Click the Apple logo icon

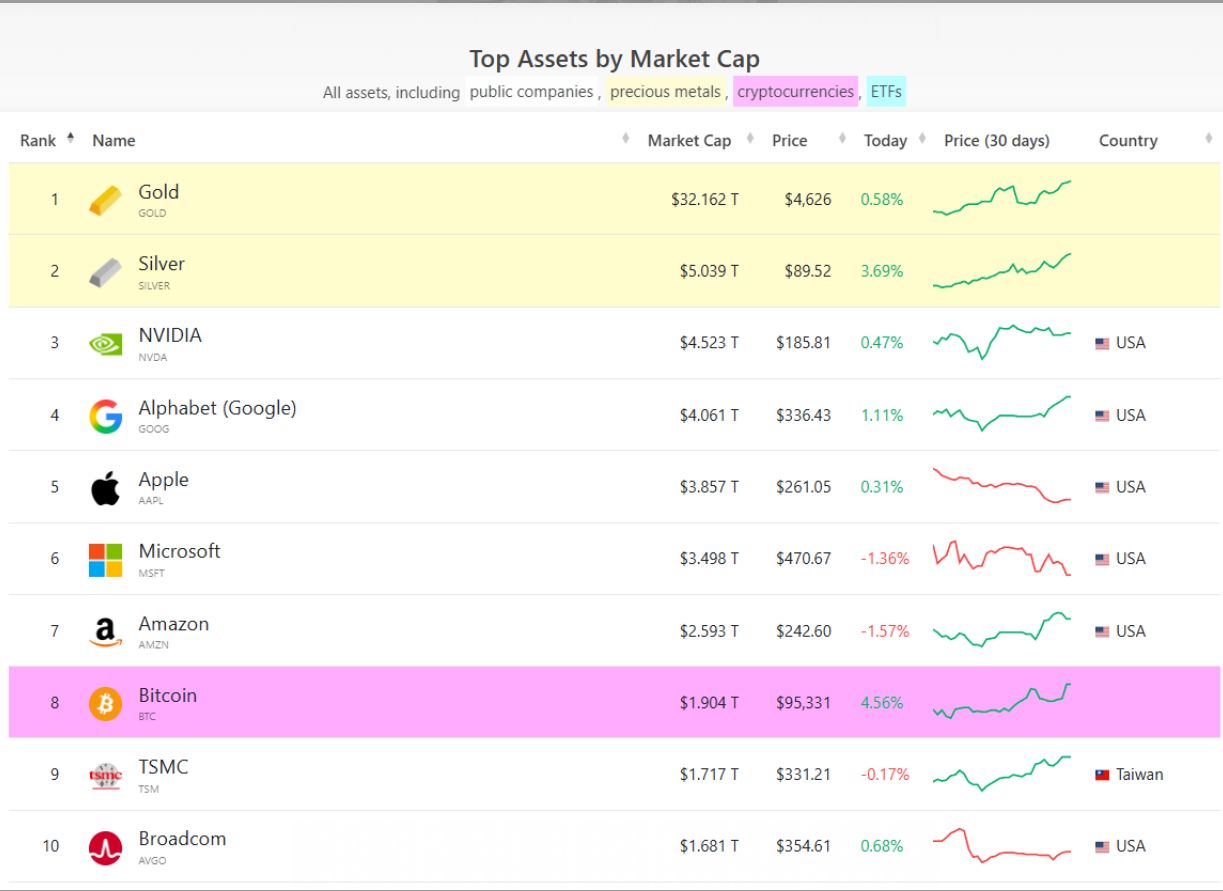tap(105, 488)
